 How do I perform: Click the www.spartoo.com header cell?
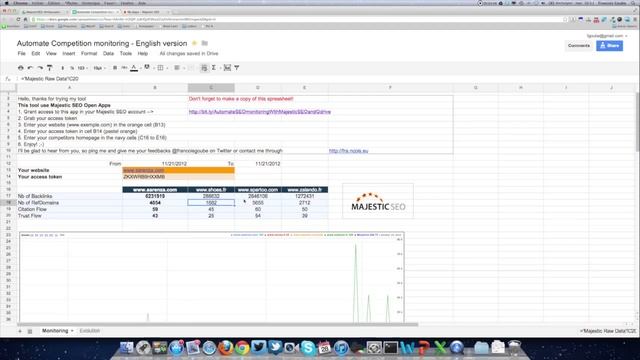(258, 190)
